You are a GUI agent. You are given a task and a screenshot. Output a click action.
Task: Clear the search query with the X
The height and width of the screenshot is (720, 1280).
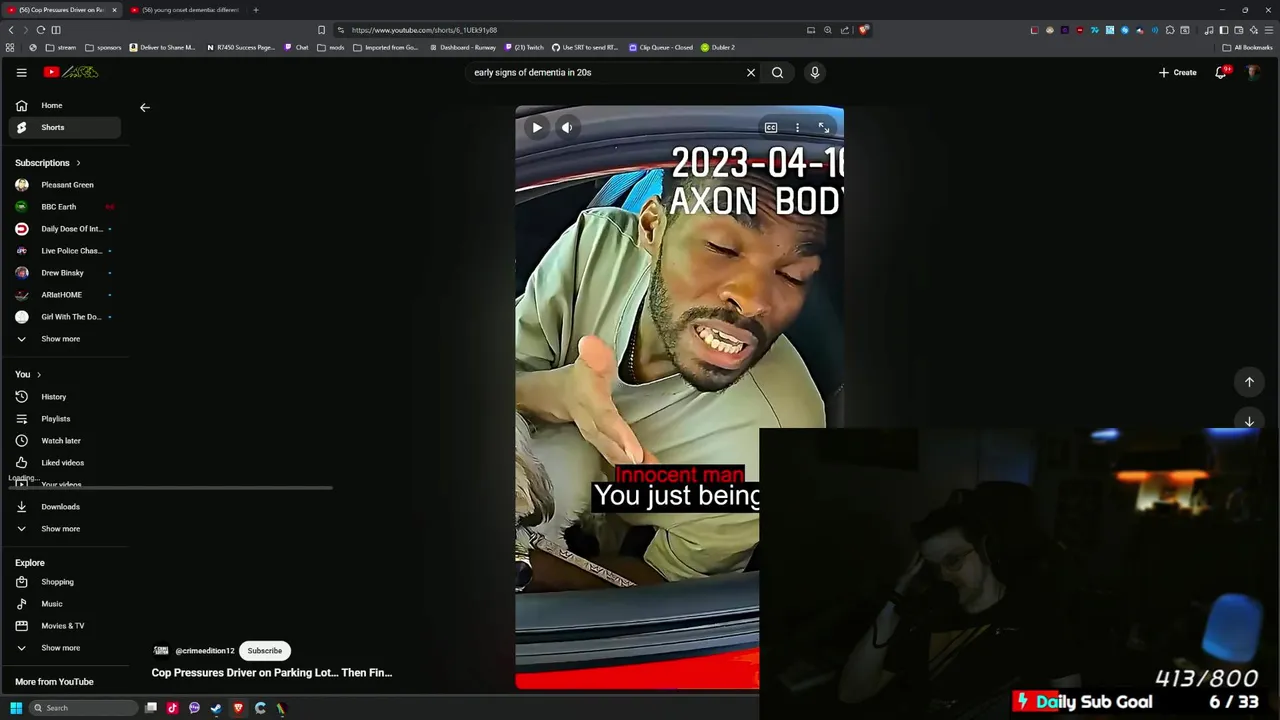coord(751,72)
